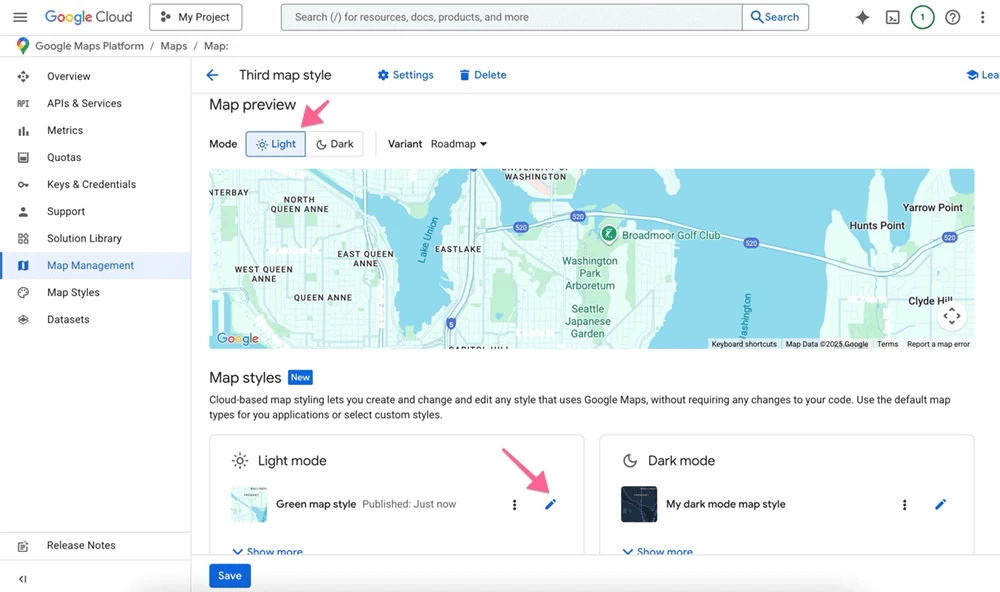This screenshot has height=592, width=1000.
Task: Open Map Styles in the sidebar
Action: (x=73, y=293)
